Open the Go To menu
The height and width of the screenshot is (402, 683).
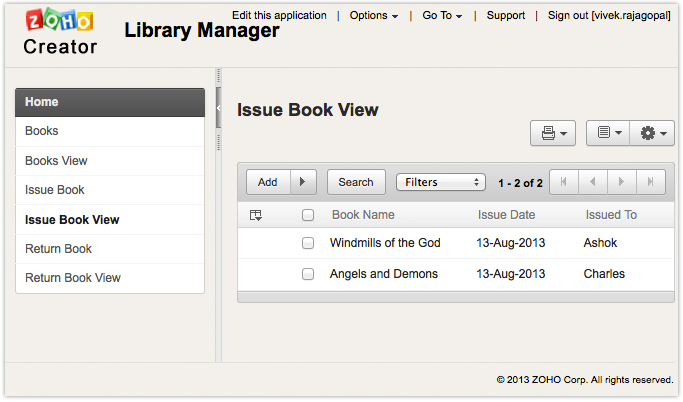(x=442, y=16)
